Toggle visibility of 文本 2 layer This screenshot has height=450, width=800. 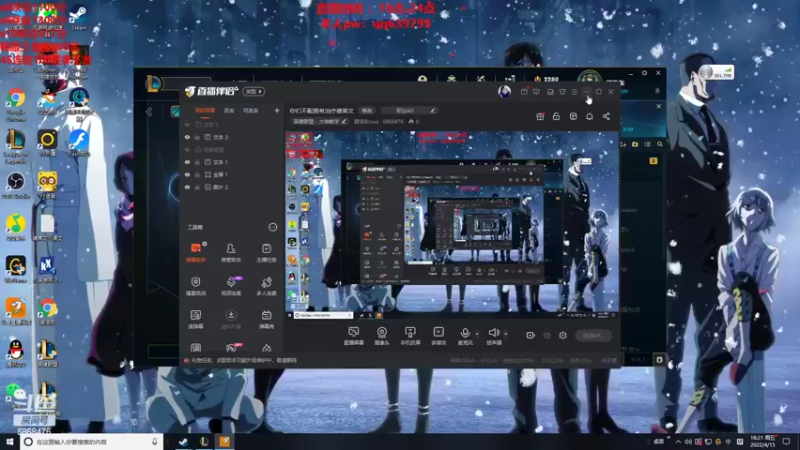point(187,137)
